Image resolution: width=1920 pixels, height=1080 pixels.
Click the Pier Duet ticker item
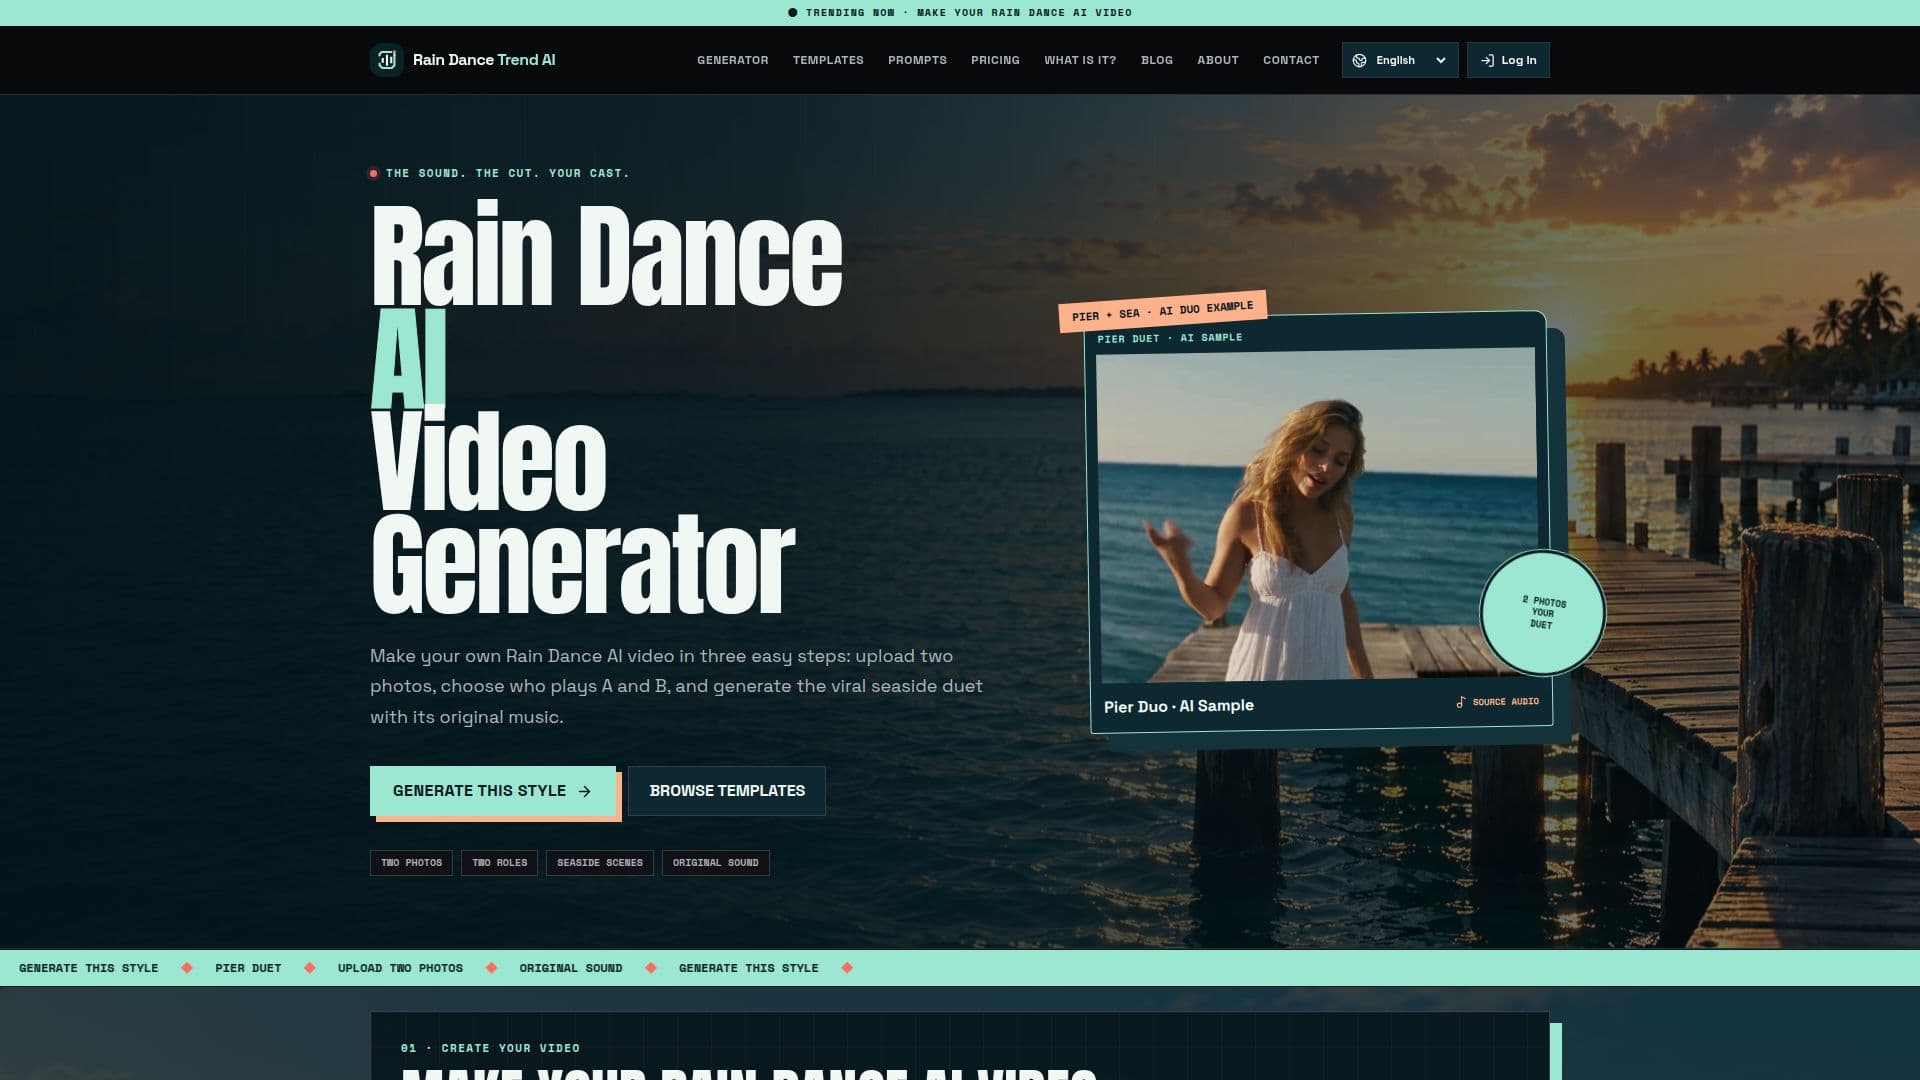pos(248,968)
